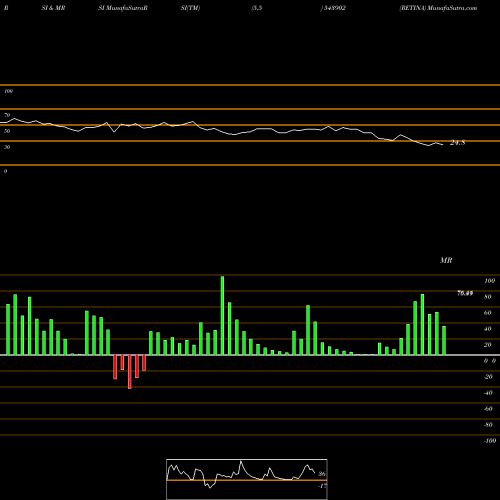Click the 'SI(TM)' header label
This screenshot has width=500, height=500.
pyautogui.click(x=190, y=8)
